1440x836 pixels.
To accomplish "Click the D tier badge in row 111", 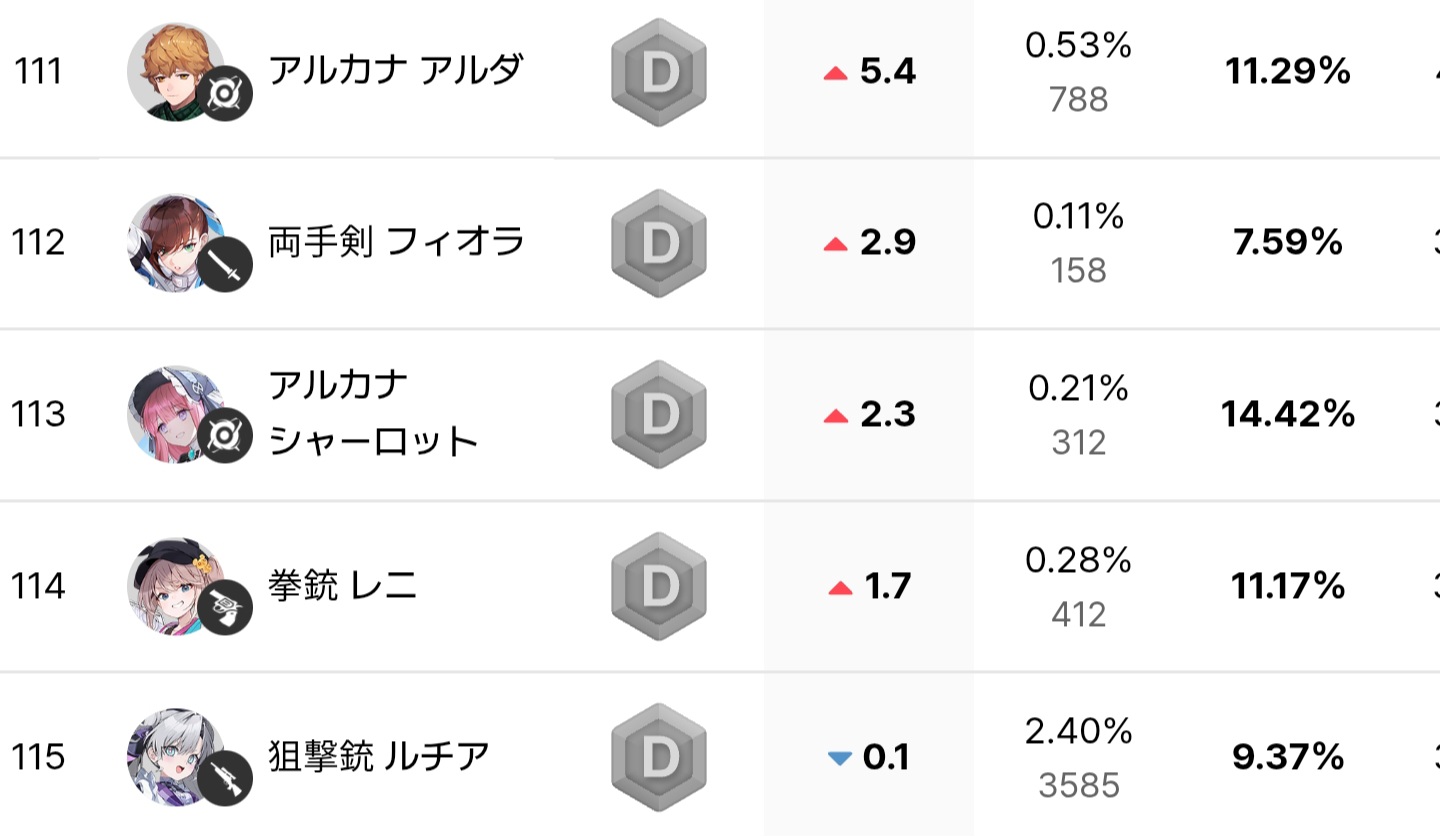I will point(659,72).
